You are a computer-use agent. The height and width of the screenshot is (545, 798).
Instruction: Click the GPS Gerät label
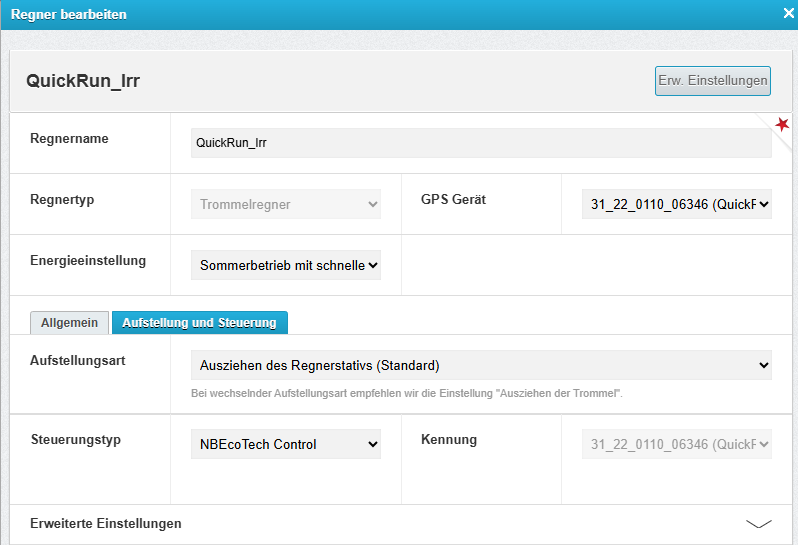tap(453, 199)
